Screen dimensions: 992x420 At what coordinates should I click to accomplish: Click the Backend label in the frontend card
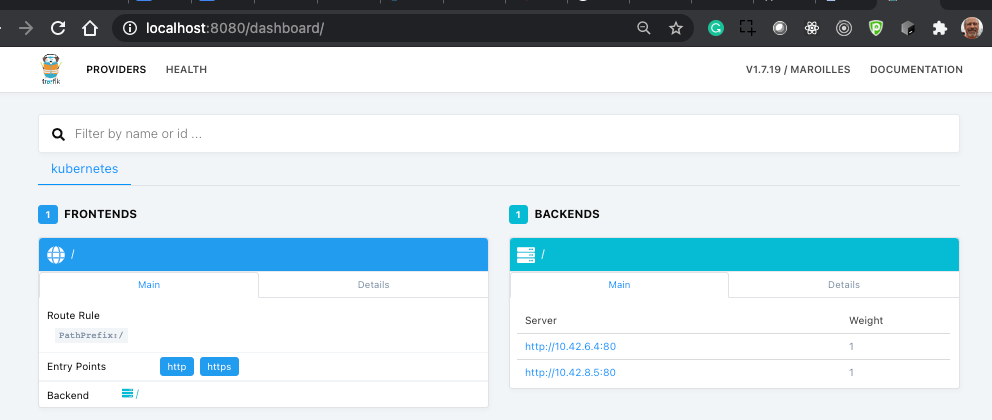[x=68, y=395]
